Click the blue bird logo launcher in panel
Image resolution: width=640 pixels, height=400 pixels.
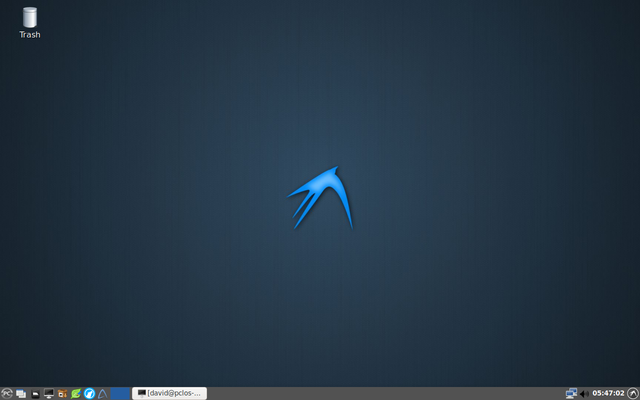pyautogui.click(x=102, y=393)
